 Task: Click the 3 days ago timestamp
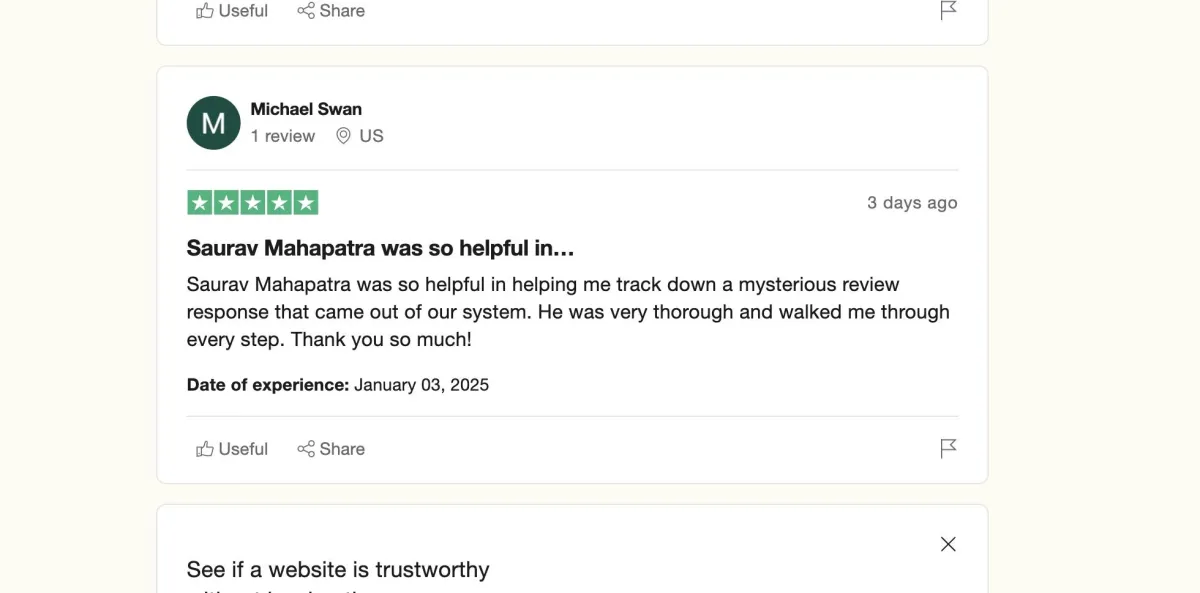click(912, 203)
